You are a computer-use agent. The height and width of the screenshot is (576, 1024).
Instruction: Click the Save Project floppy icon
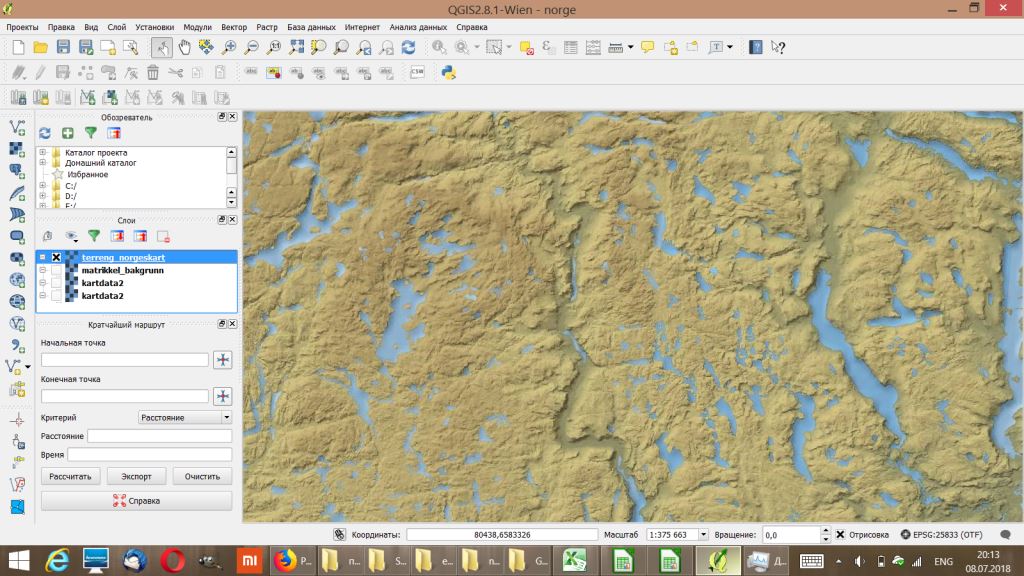[63, 47]
